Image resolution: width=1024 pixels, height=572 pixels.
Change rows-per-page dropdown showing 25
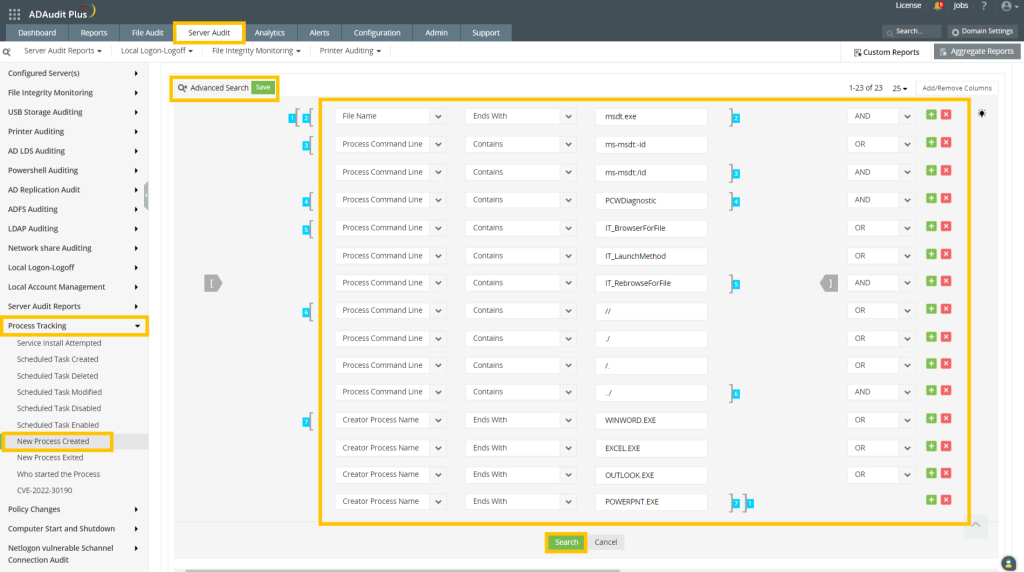point(899,88)
